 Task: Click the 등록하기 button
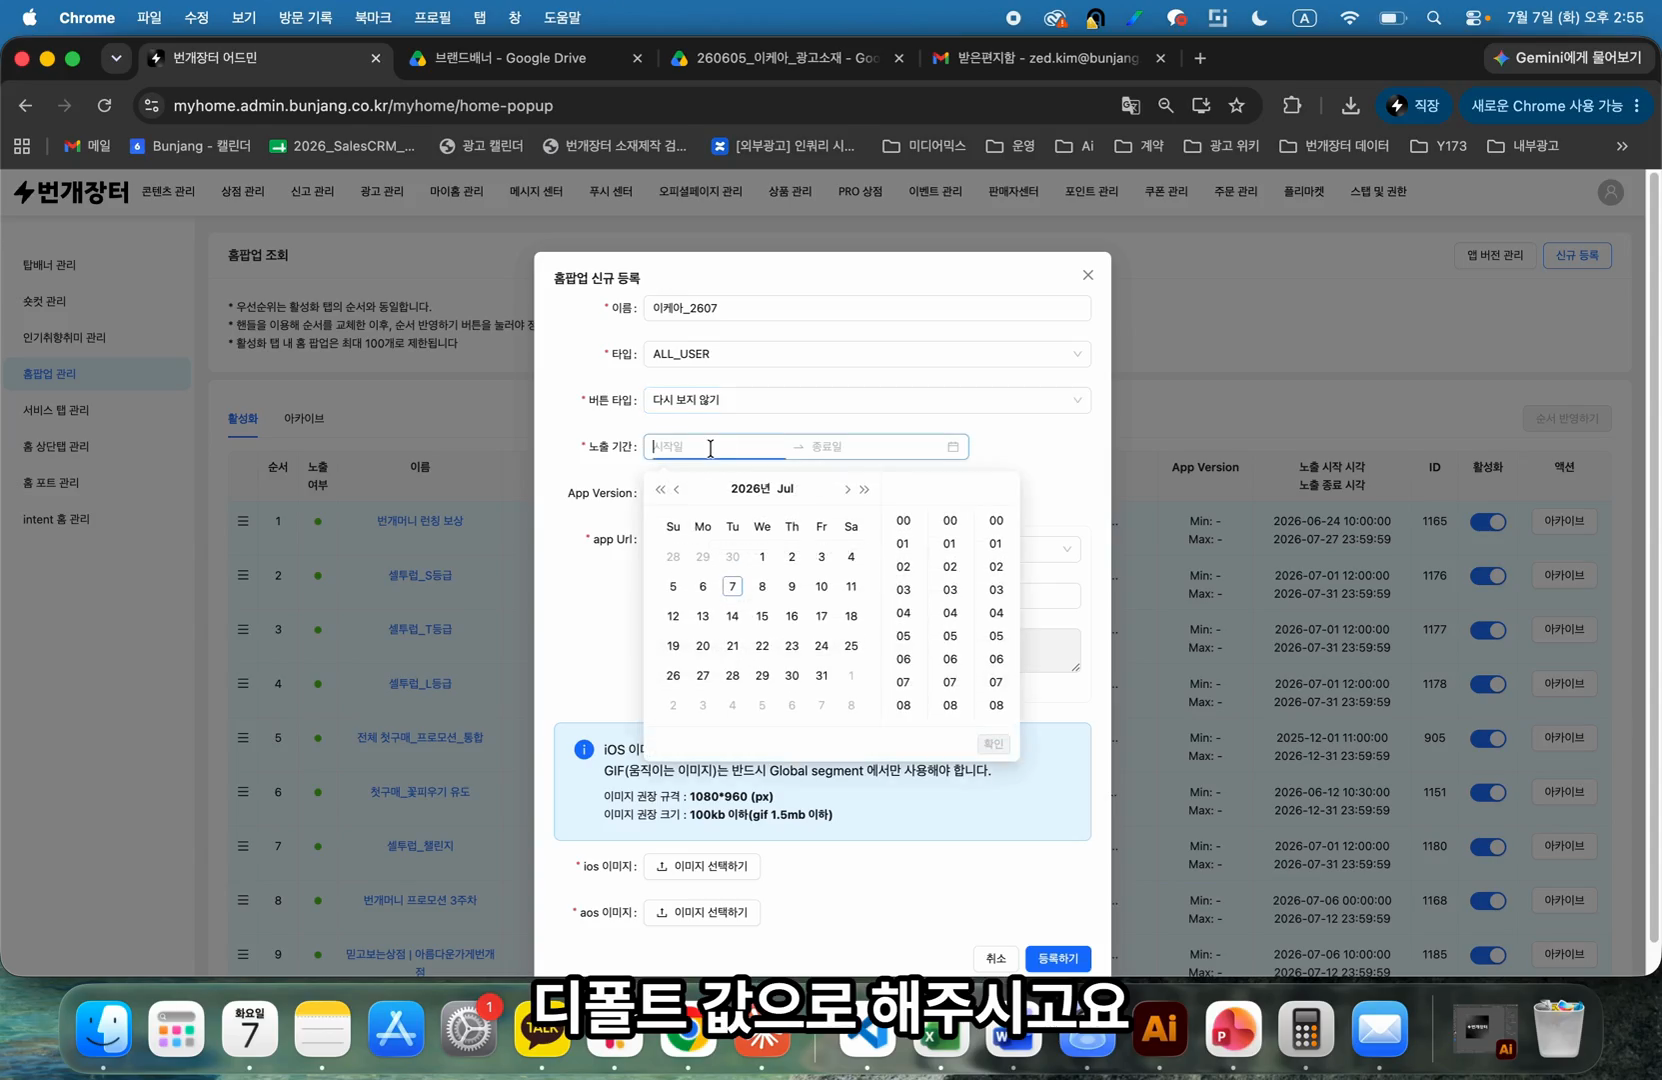point(1058,959)
